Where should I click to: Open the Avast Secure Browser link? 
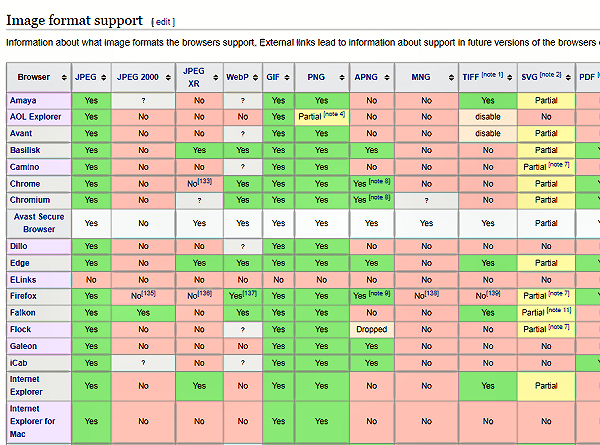[39, 223]
